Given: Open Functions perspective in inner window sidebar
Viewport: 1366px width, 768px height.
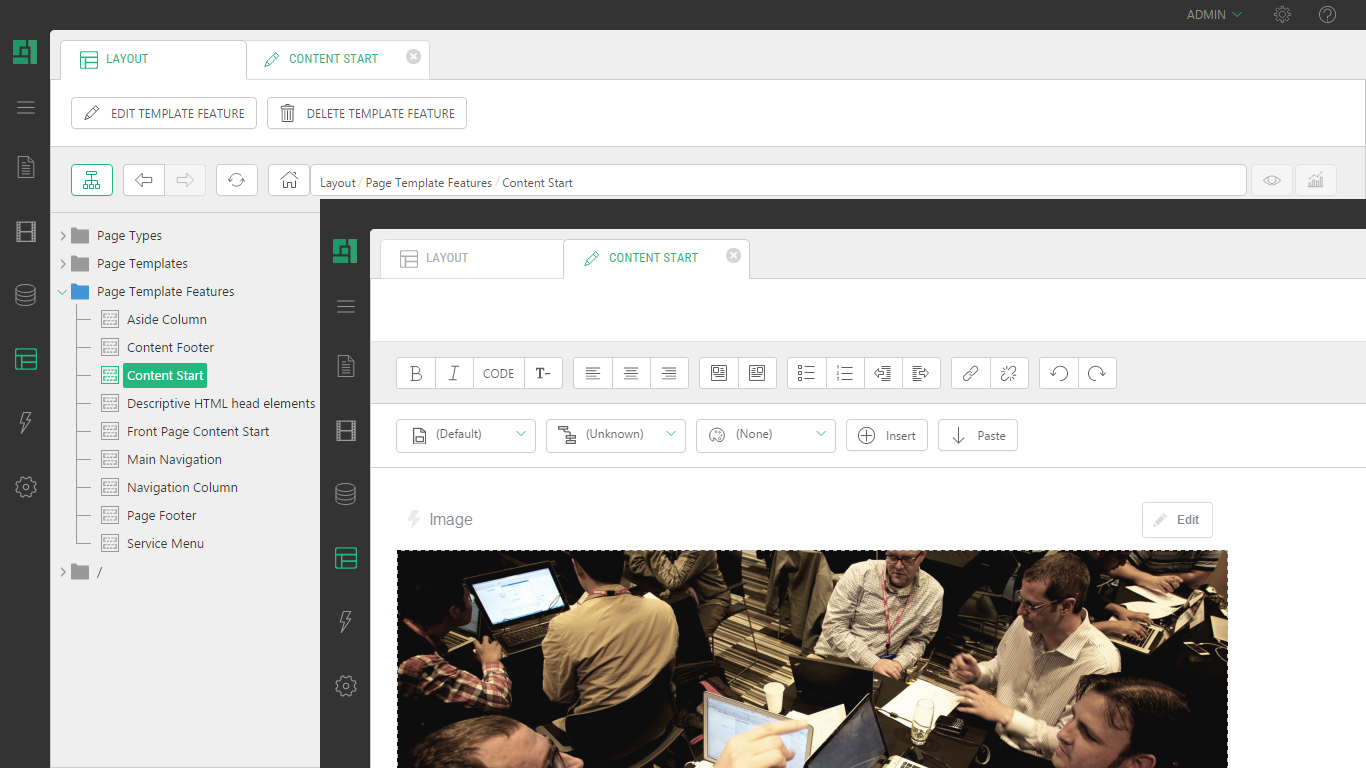Looking at the screenshot, I should [346, 621].
